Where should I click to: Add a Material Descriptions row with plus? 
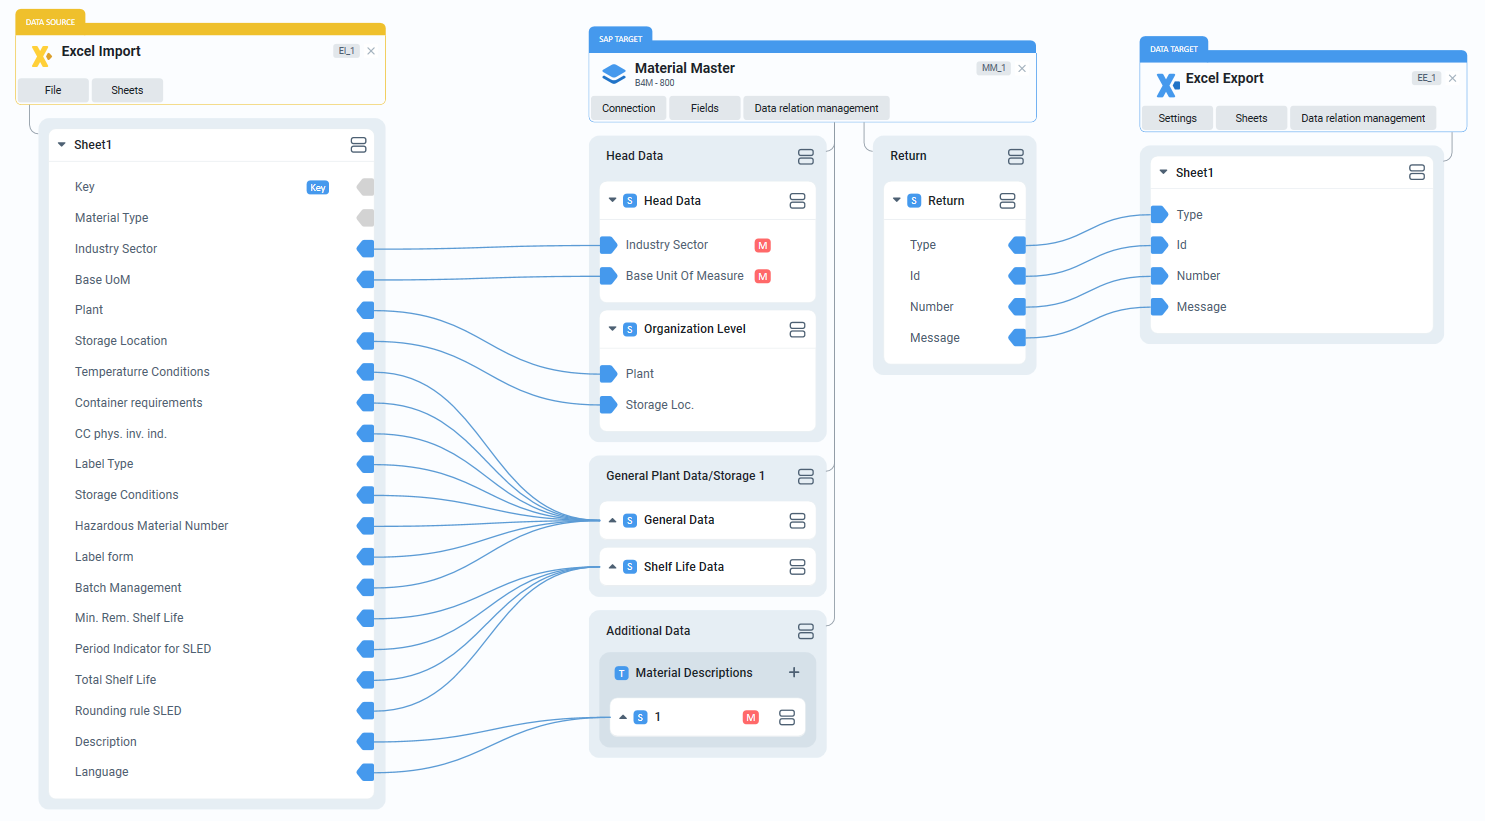point(794,672)
